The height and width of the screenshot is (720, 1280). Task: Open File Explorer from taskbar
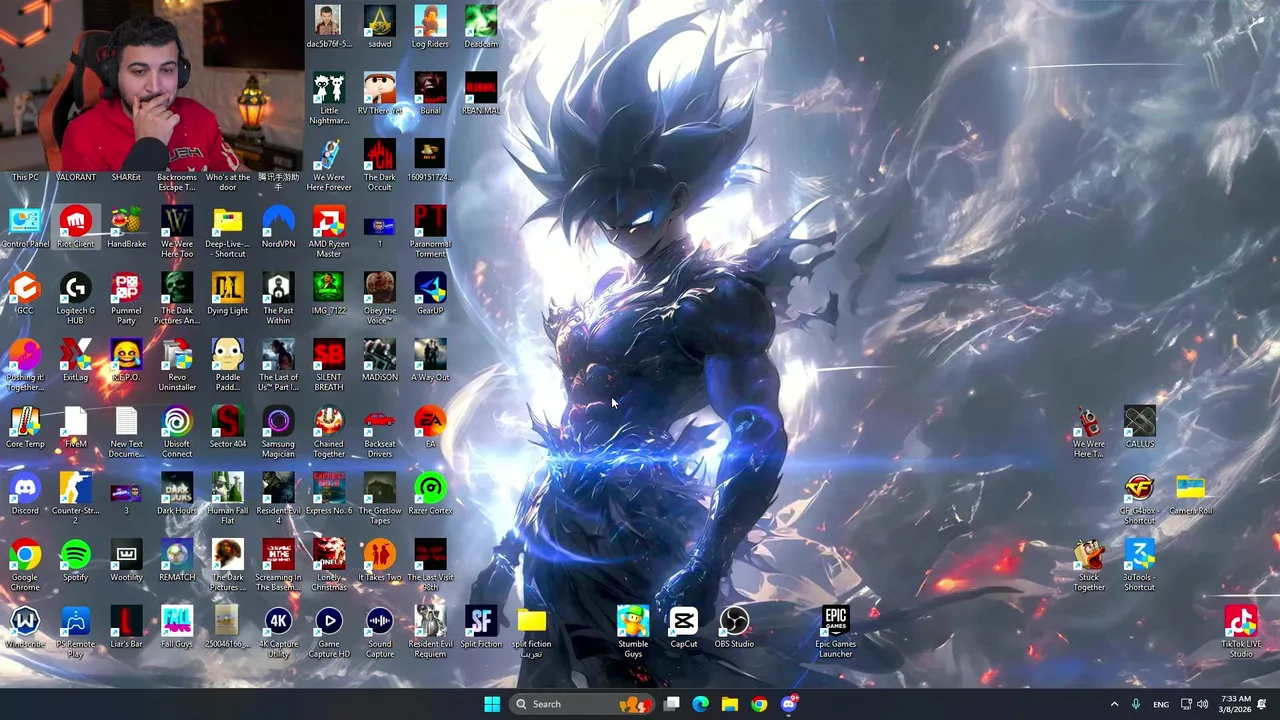click(730, 704)
